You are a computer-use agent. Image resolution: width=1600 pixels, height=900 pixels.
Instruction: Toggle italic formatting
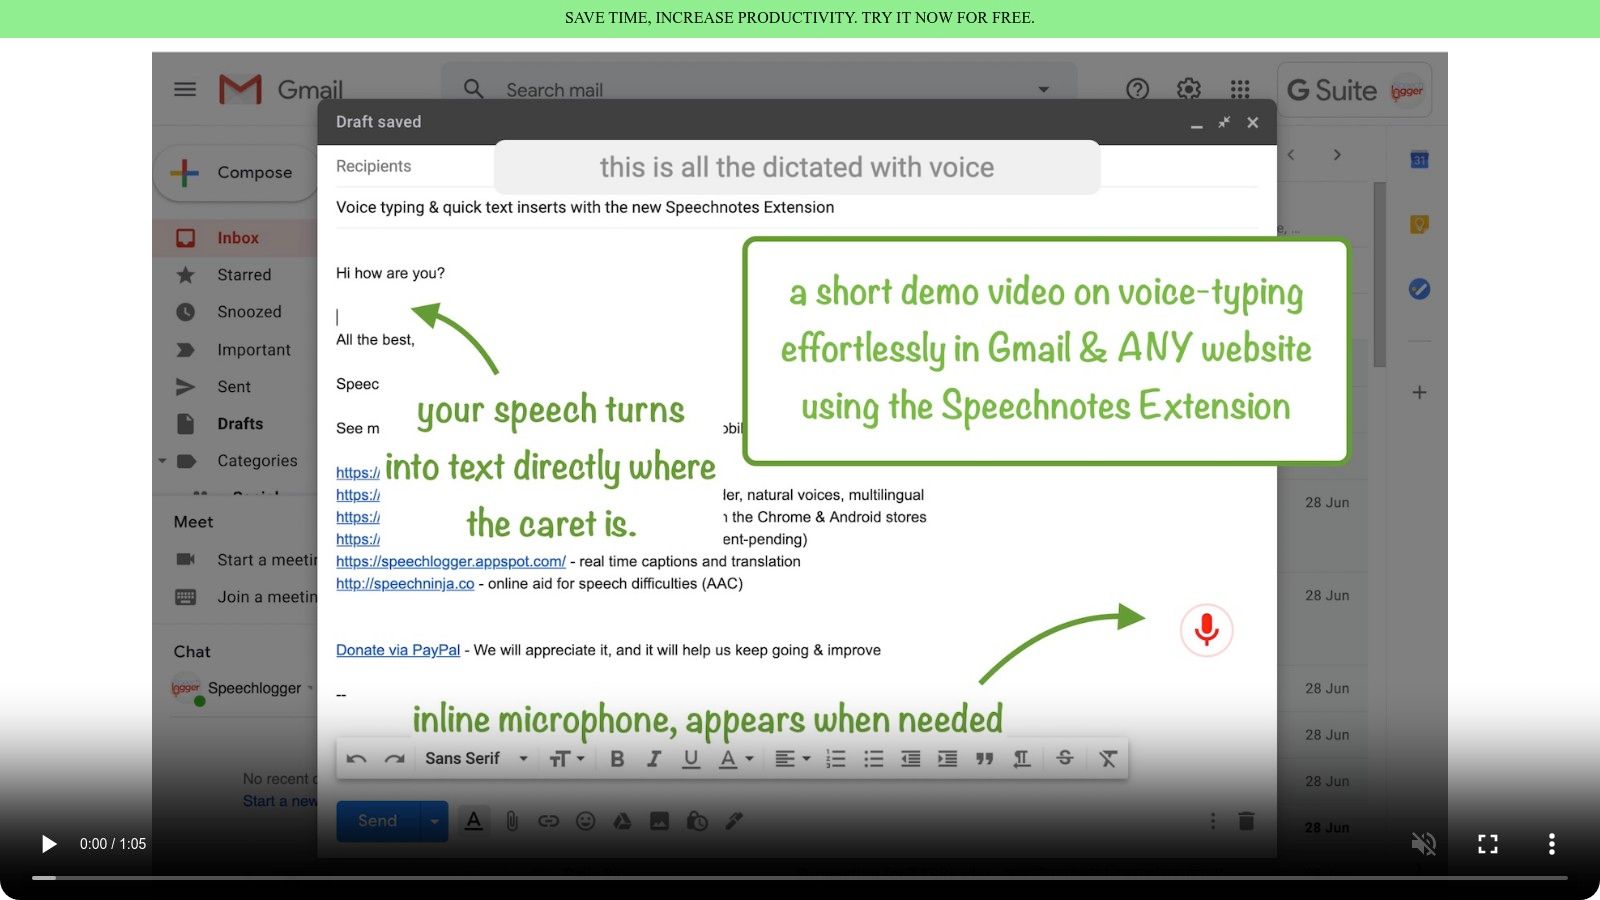pyautogui.click(x=654, y=758)
